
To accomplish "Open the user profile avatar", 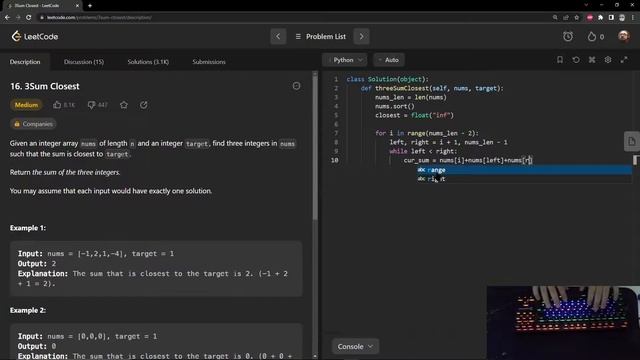I will pos(623,36).
